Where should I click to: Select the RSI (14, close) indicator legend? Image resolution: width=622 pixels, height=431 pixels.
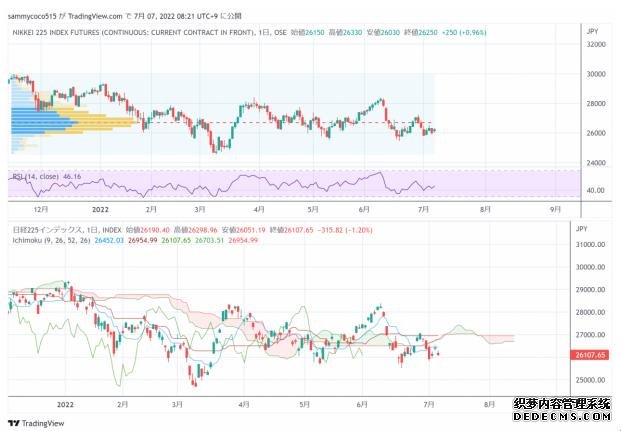[x=36, y=176]
